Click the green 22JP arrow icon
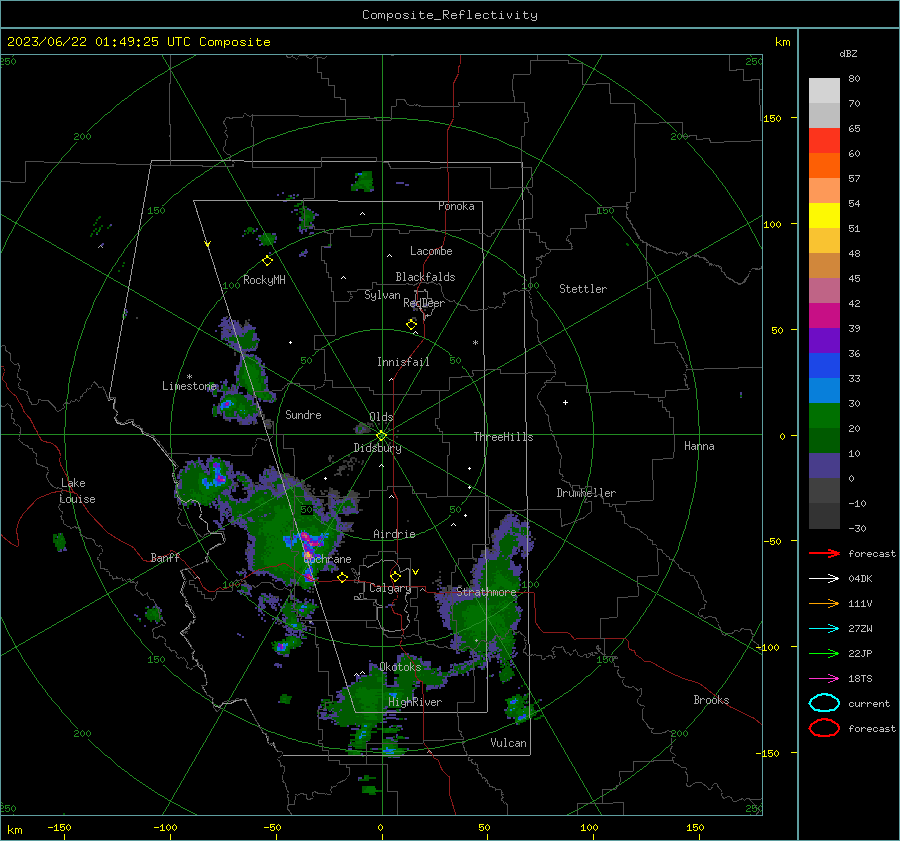Screen dimensions: 900x841 coord(824,653)
